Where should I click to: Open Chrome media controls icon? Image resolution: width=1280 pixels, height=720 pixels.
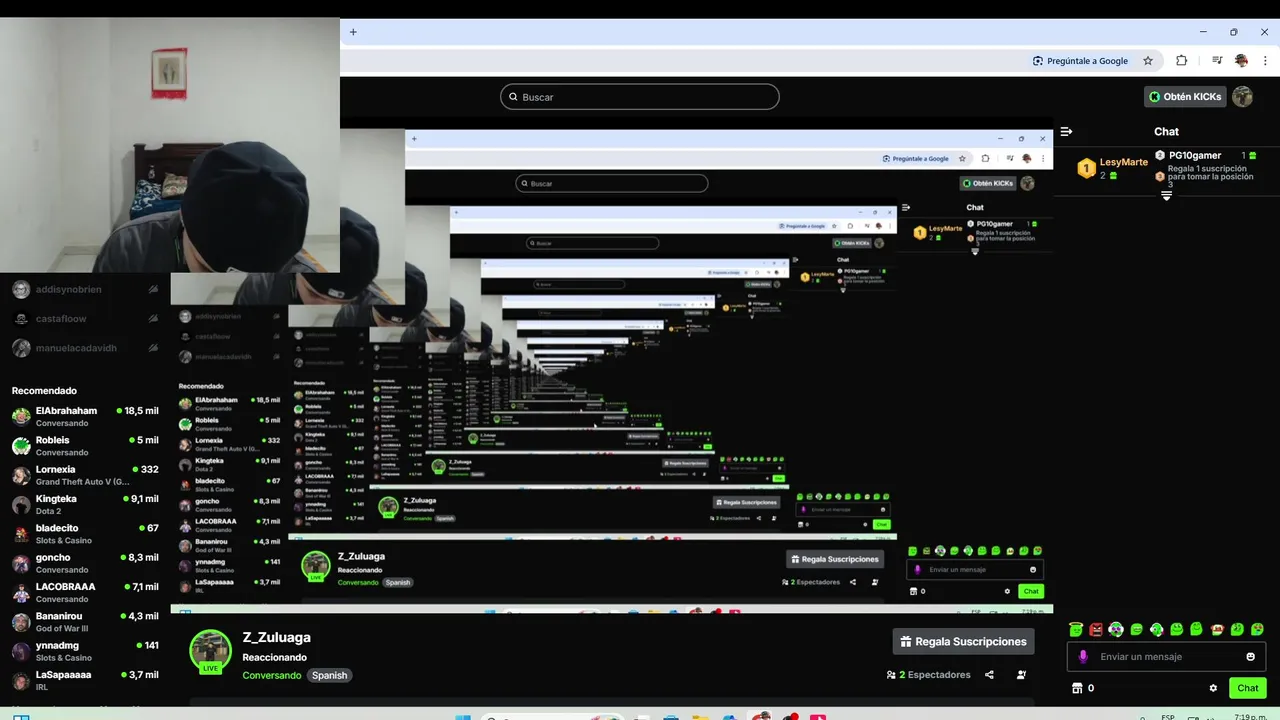[x=1217, y=61]
